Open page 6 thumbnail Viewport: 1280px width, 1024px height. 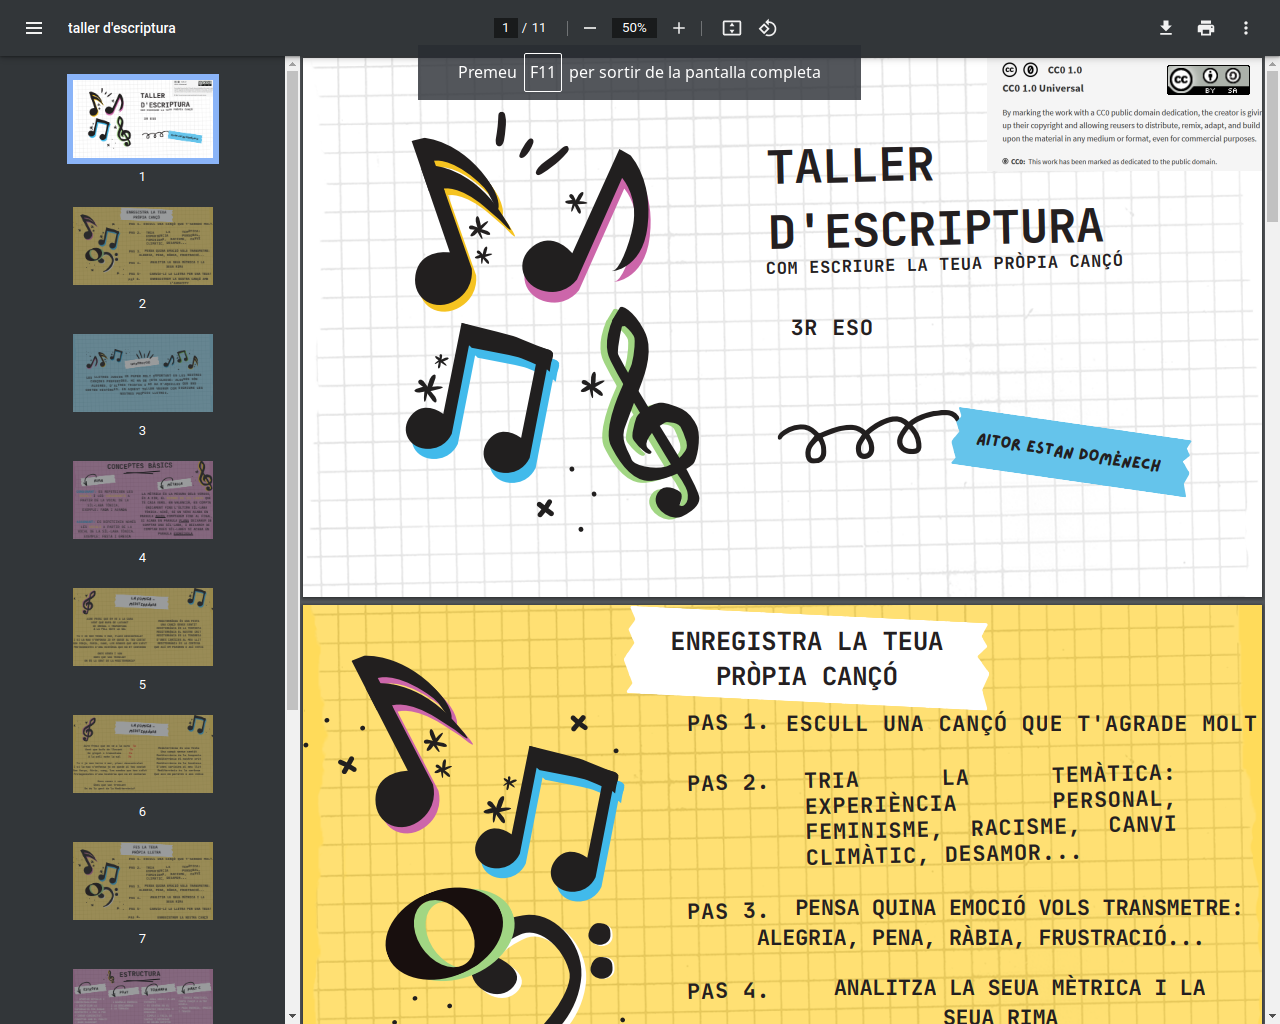143,754
